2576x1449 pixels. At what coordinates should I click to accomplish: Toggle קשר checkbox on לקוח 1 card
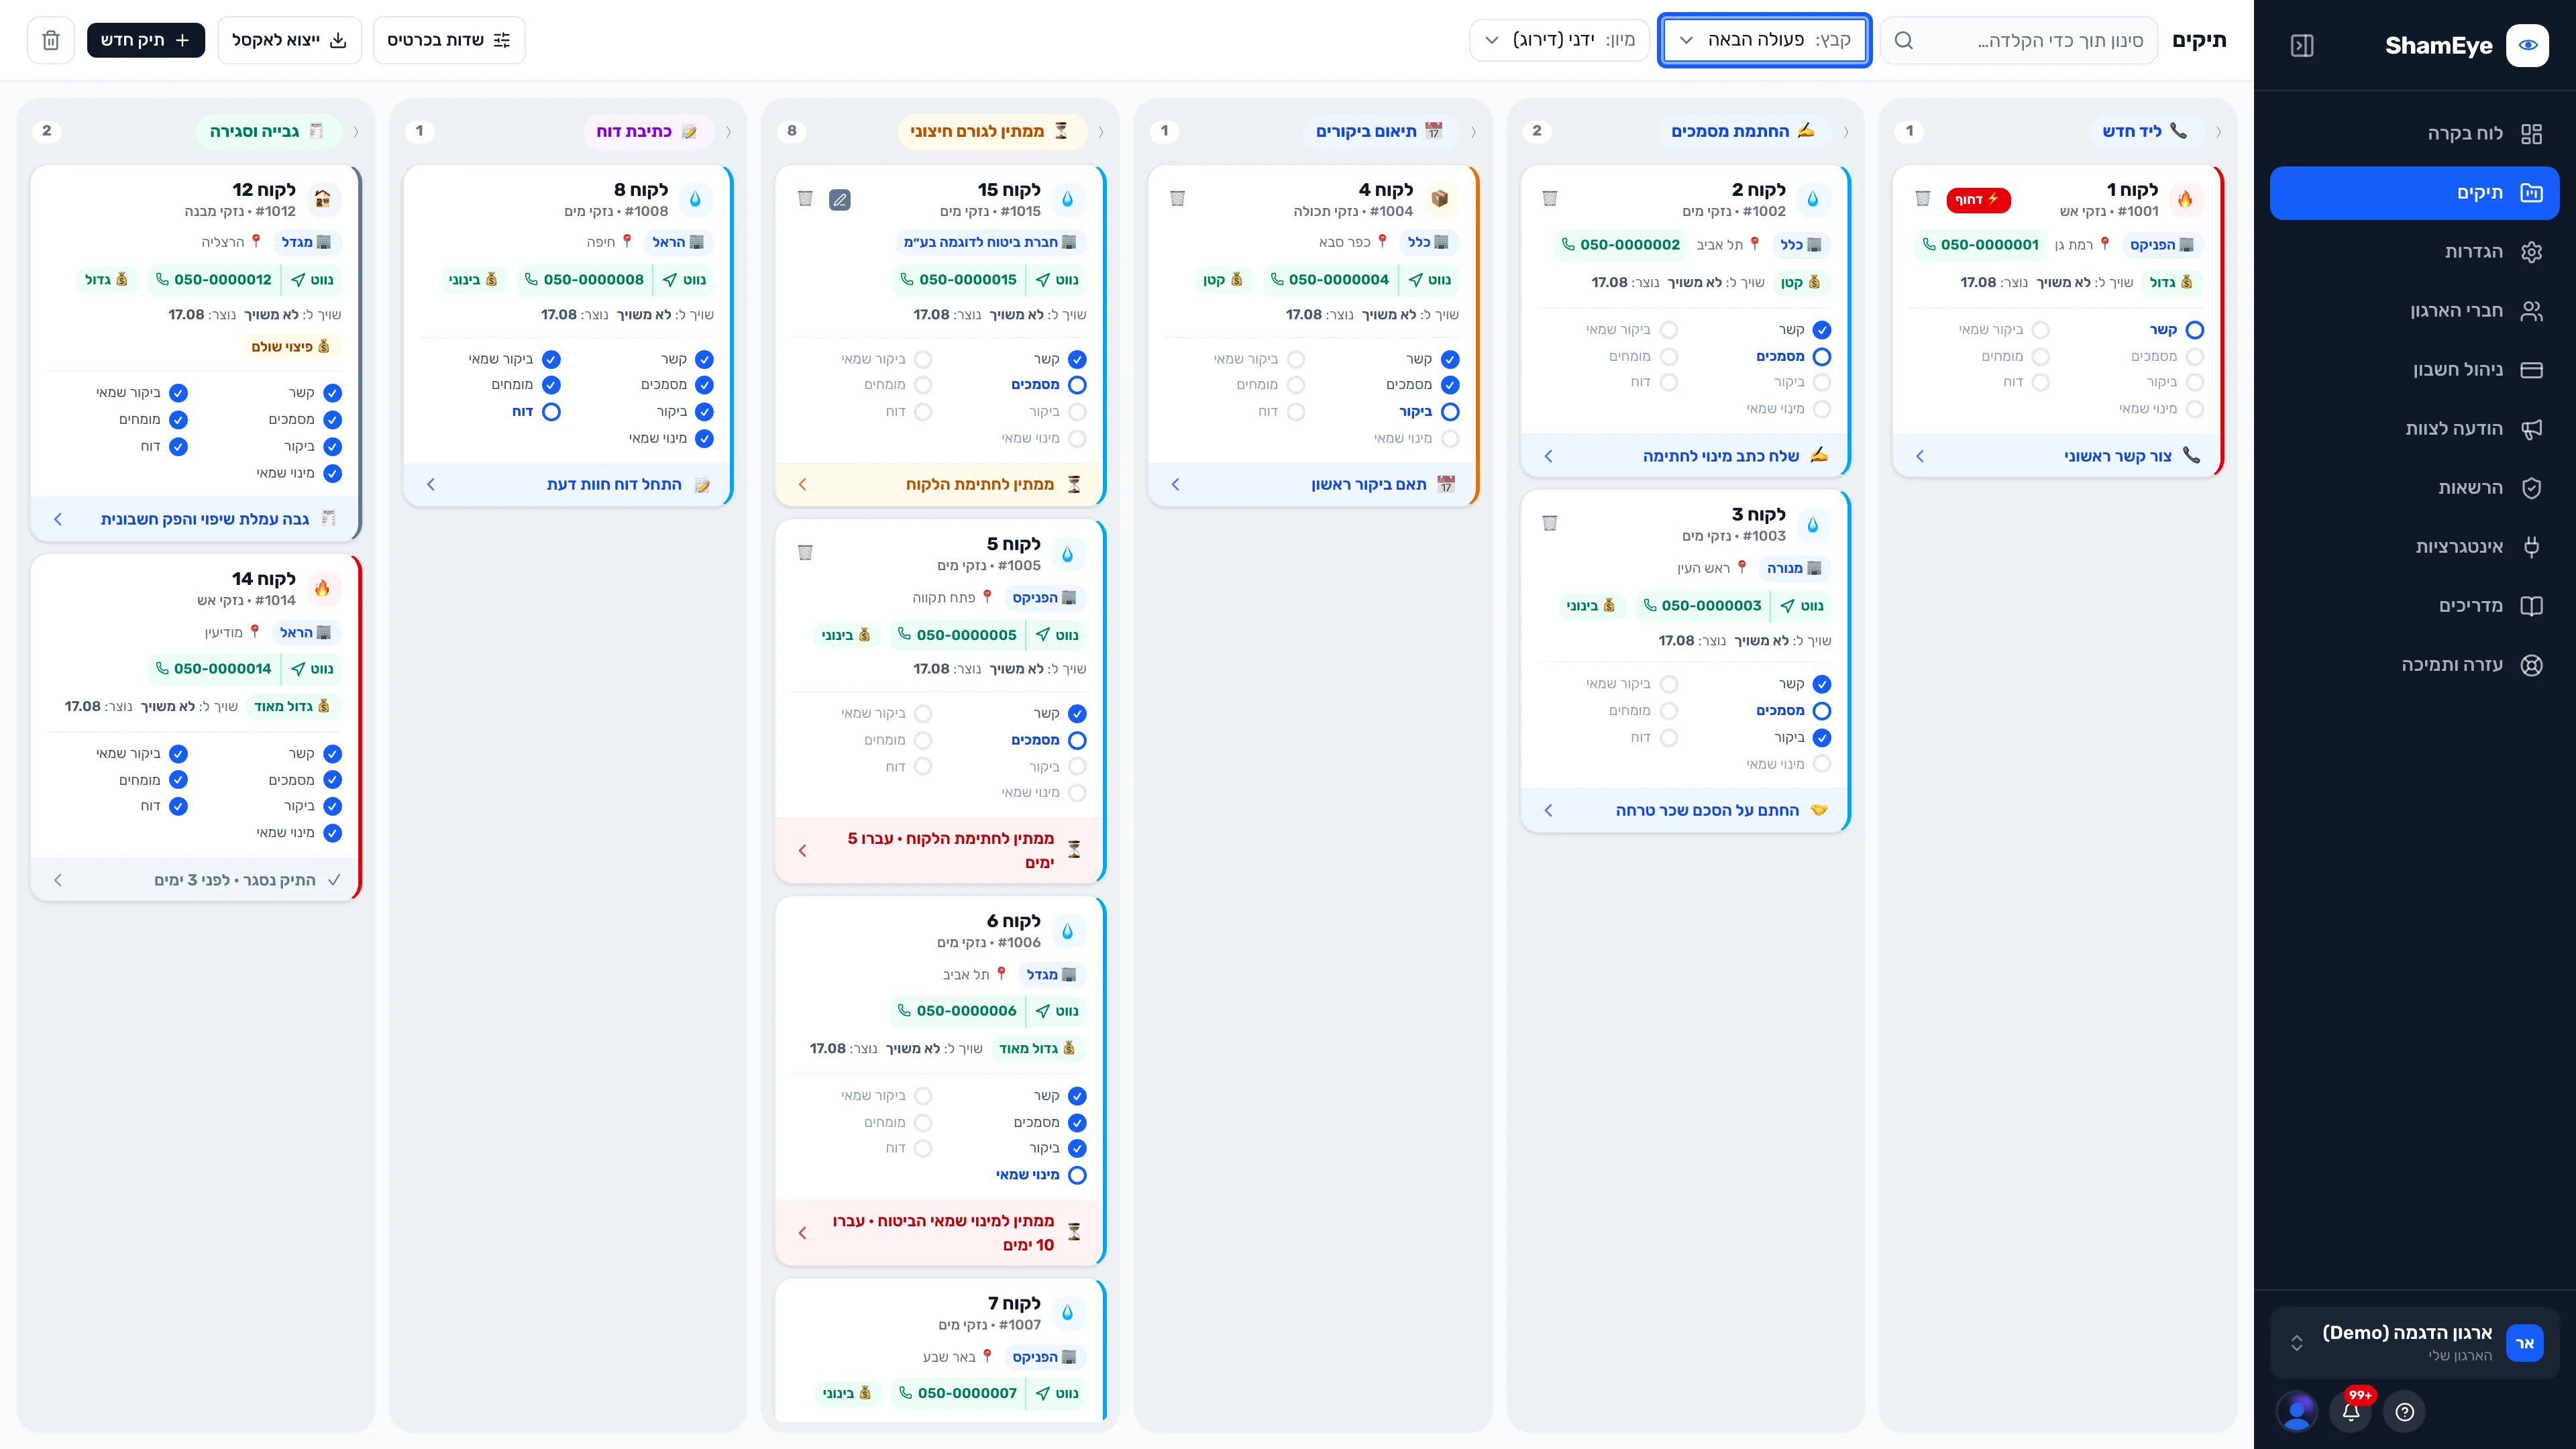tap(2195, 330)
